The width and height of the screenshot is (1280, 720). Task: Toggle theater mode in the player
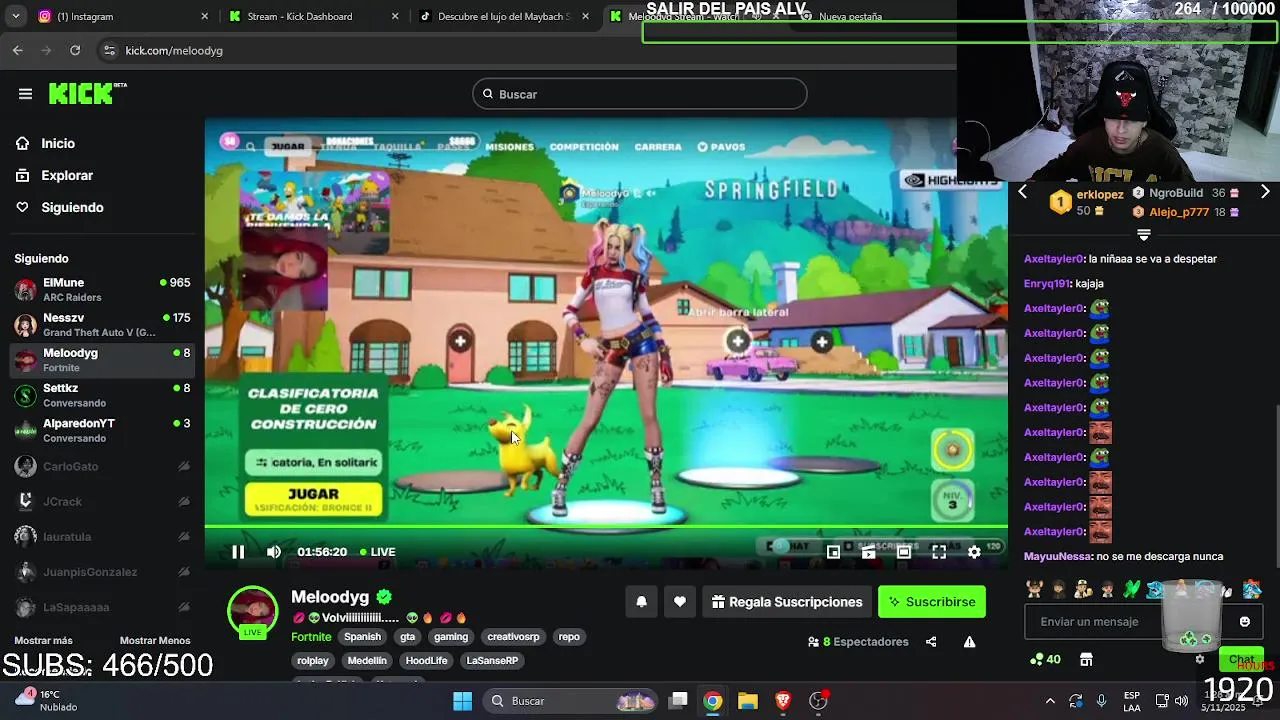click(904, 552)
